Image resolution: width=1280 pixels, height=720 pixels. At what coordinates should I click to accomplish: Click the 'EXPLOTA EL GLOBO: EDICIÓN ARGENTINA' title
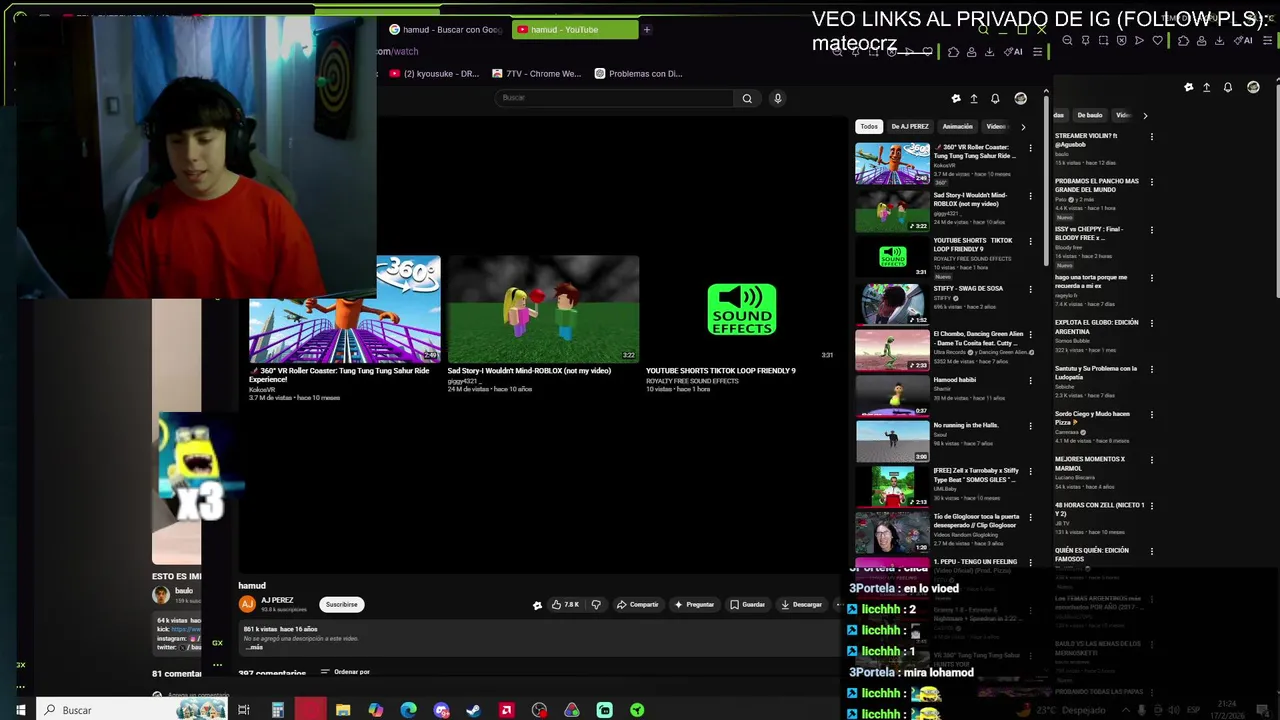1097,327
